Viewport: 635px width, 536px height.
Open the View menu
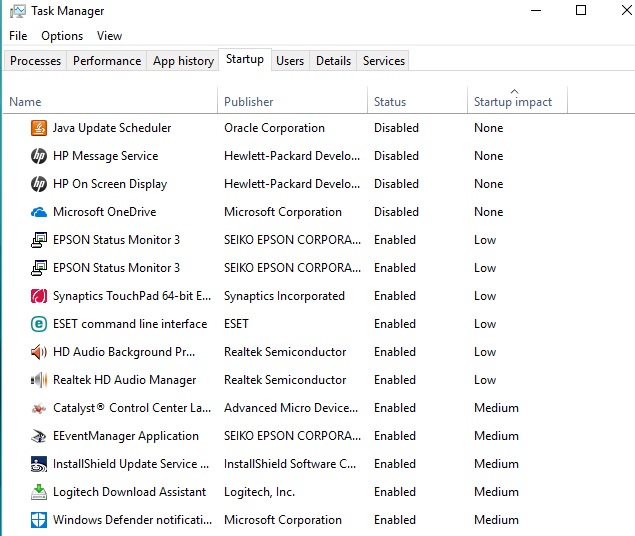pyautogui.click(x=109, y=36)
